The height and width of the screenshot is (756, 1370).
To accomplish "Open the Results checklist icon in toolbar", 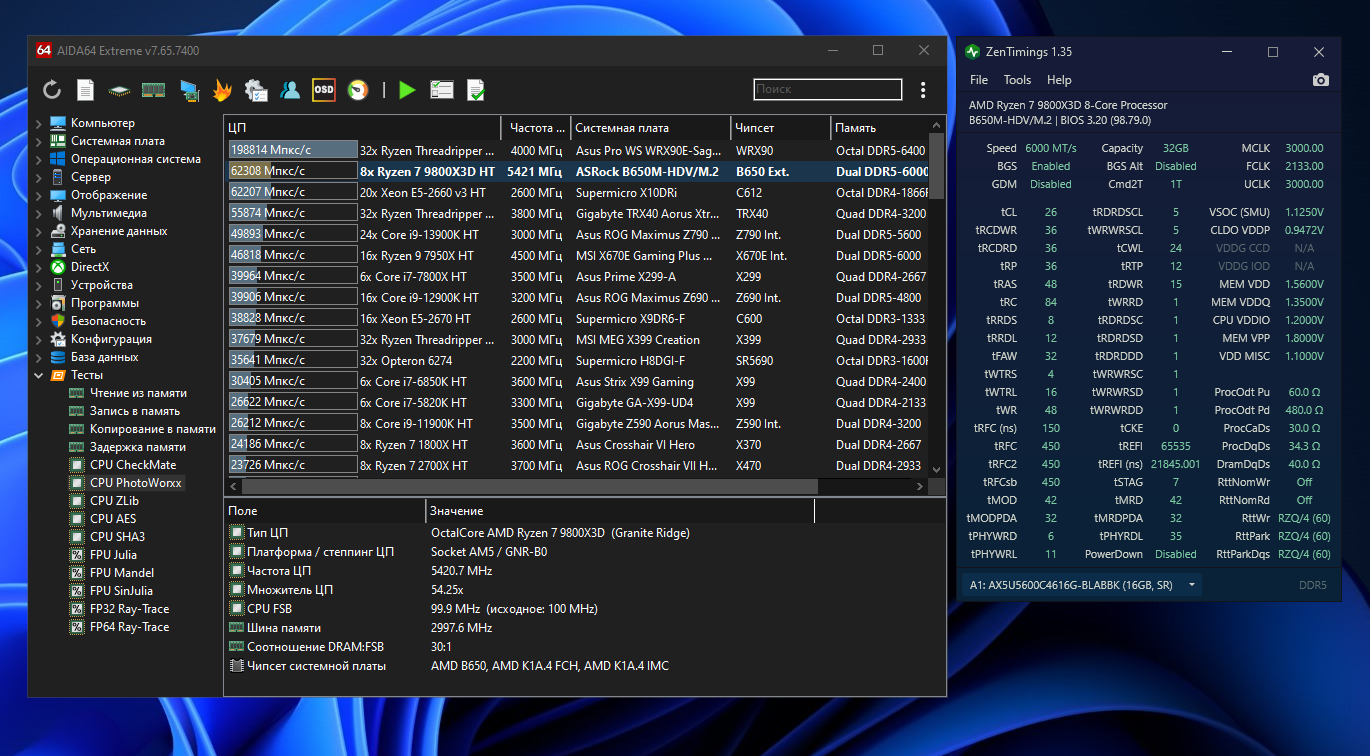I will [442, 90].
